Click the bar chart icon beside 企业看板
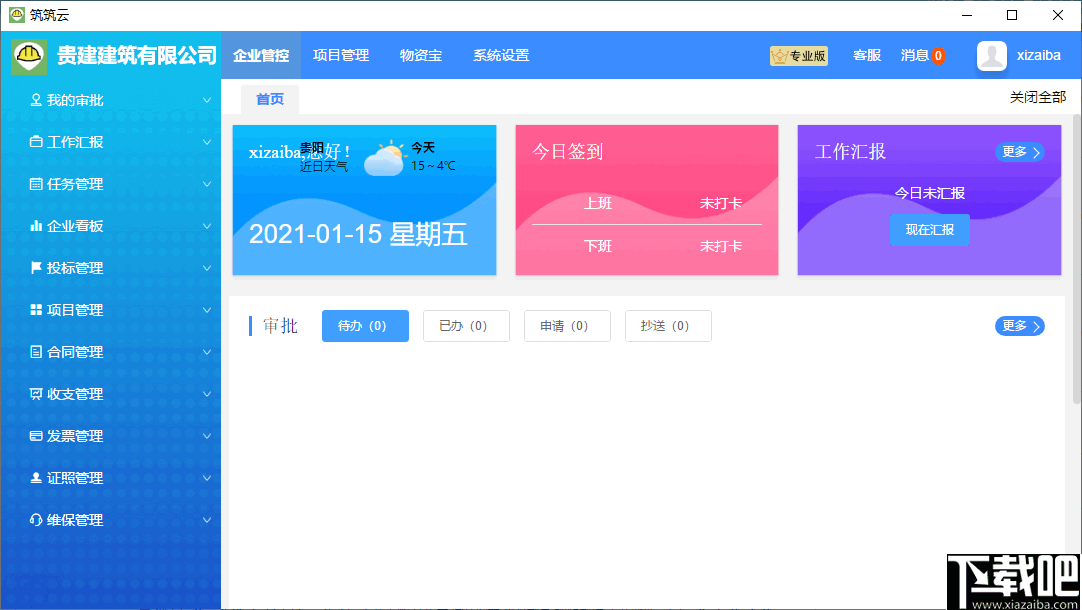This screenshot has height=610, width=1082. (x=36, y=226)
